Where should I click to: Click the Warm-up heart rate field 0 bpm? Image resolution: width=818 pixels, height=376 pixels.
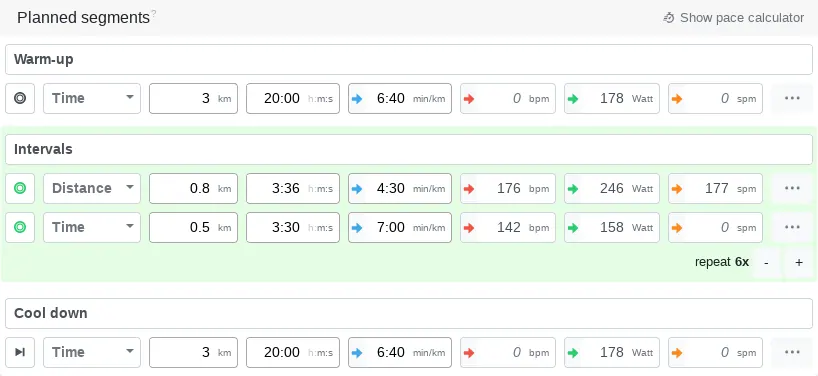click(508, 98)
